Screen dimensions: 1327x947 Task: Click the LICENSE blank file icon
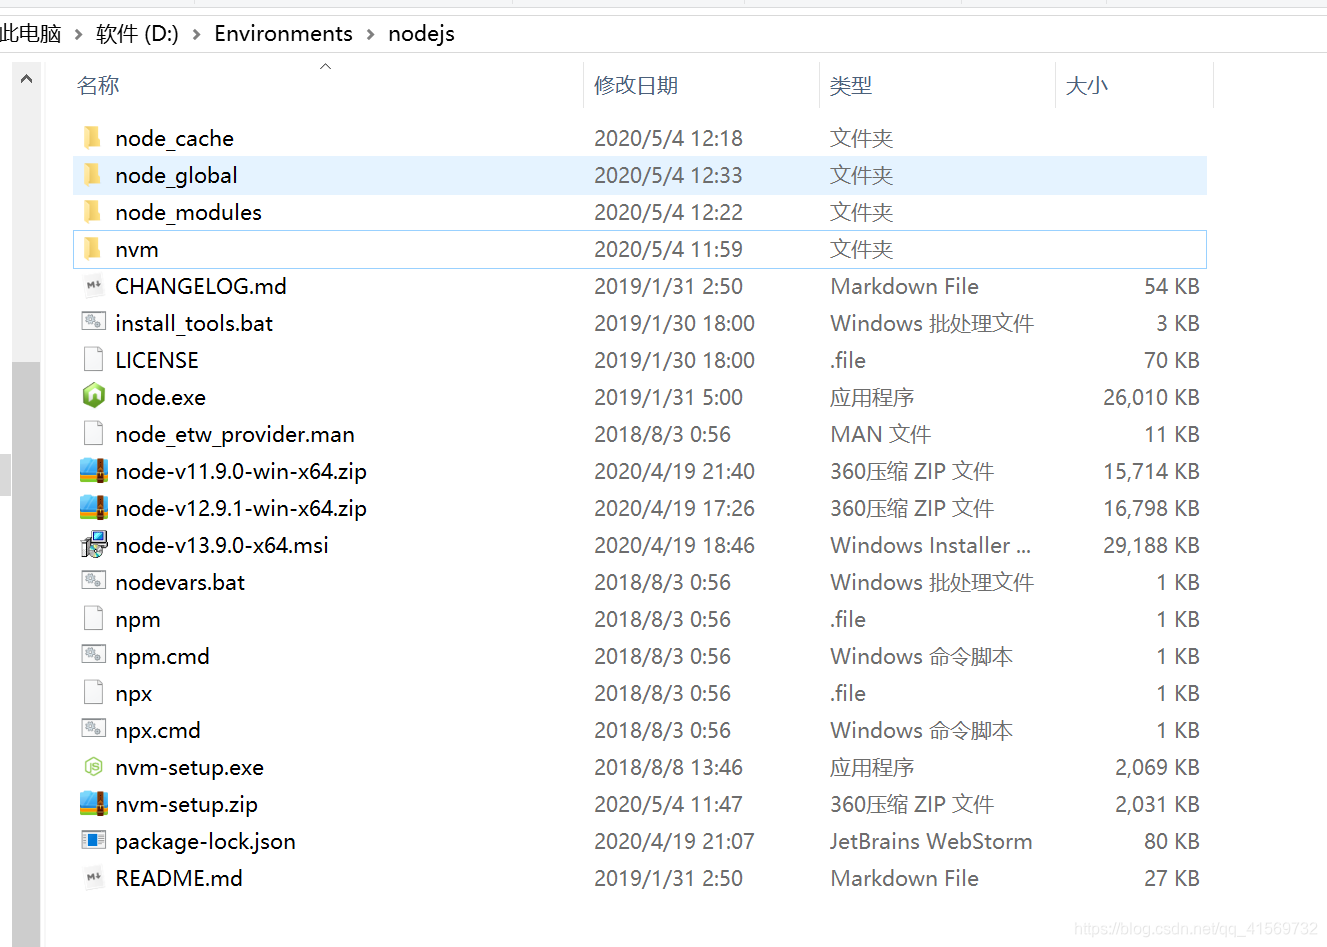(93, 359)
